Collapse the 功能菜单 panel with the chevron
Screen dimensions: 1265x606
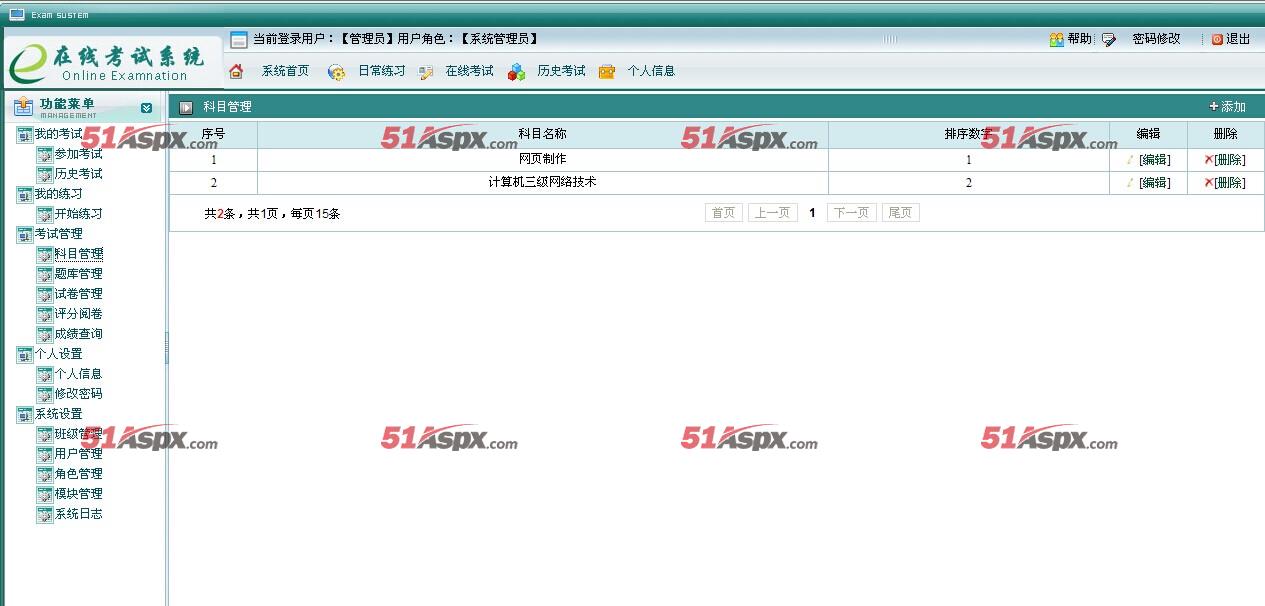pyautogui.click(x=147, y=108)
